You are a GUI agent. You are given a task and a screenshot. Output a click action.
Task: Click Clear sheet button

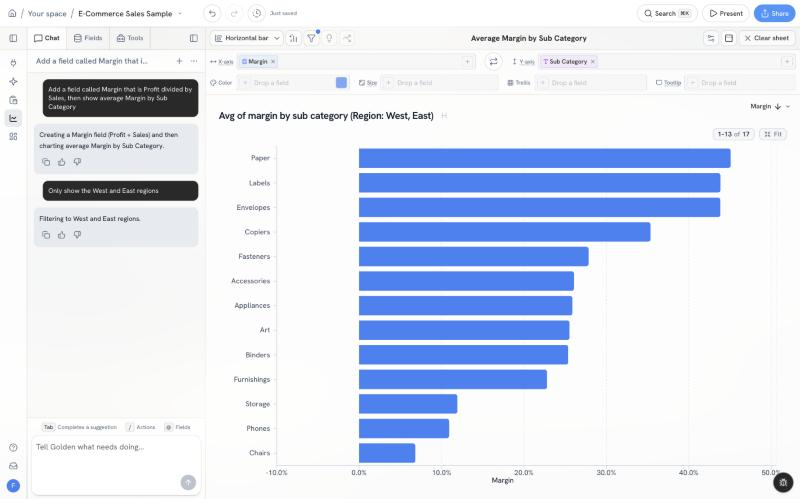(767, 38)
